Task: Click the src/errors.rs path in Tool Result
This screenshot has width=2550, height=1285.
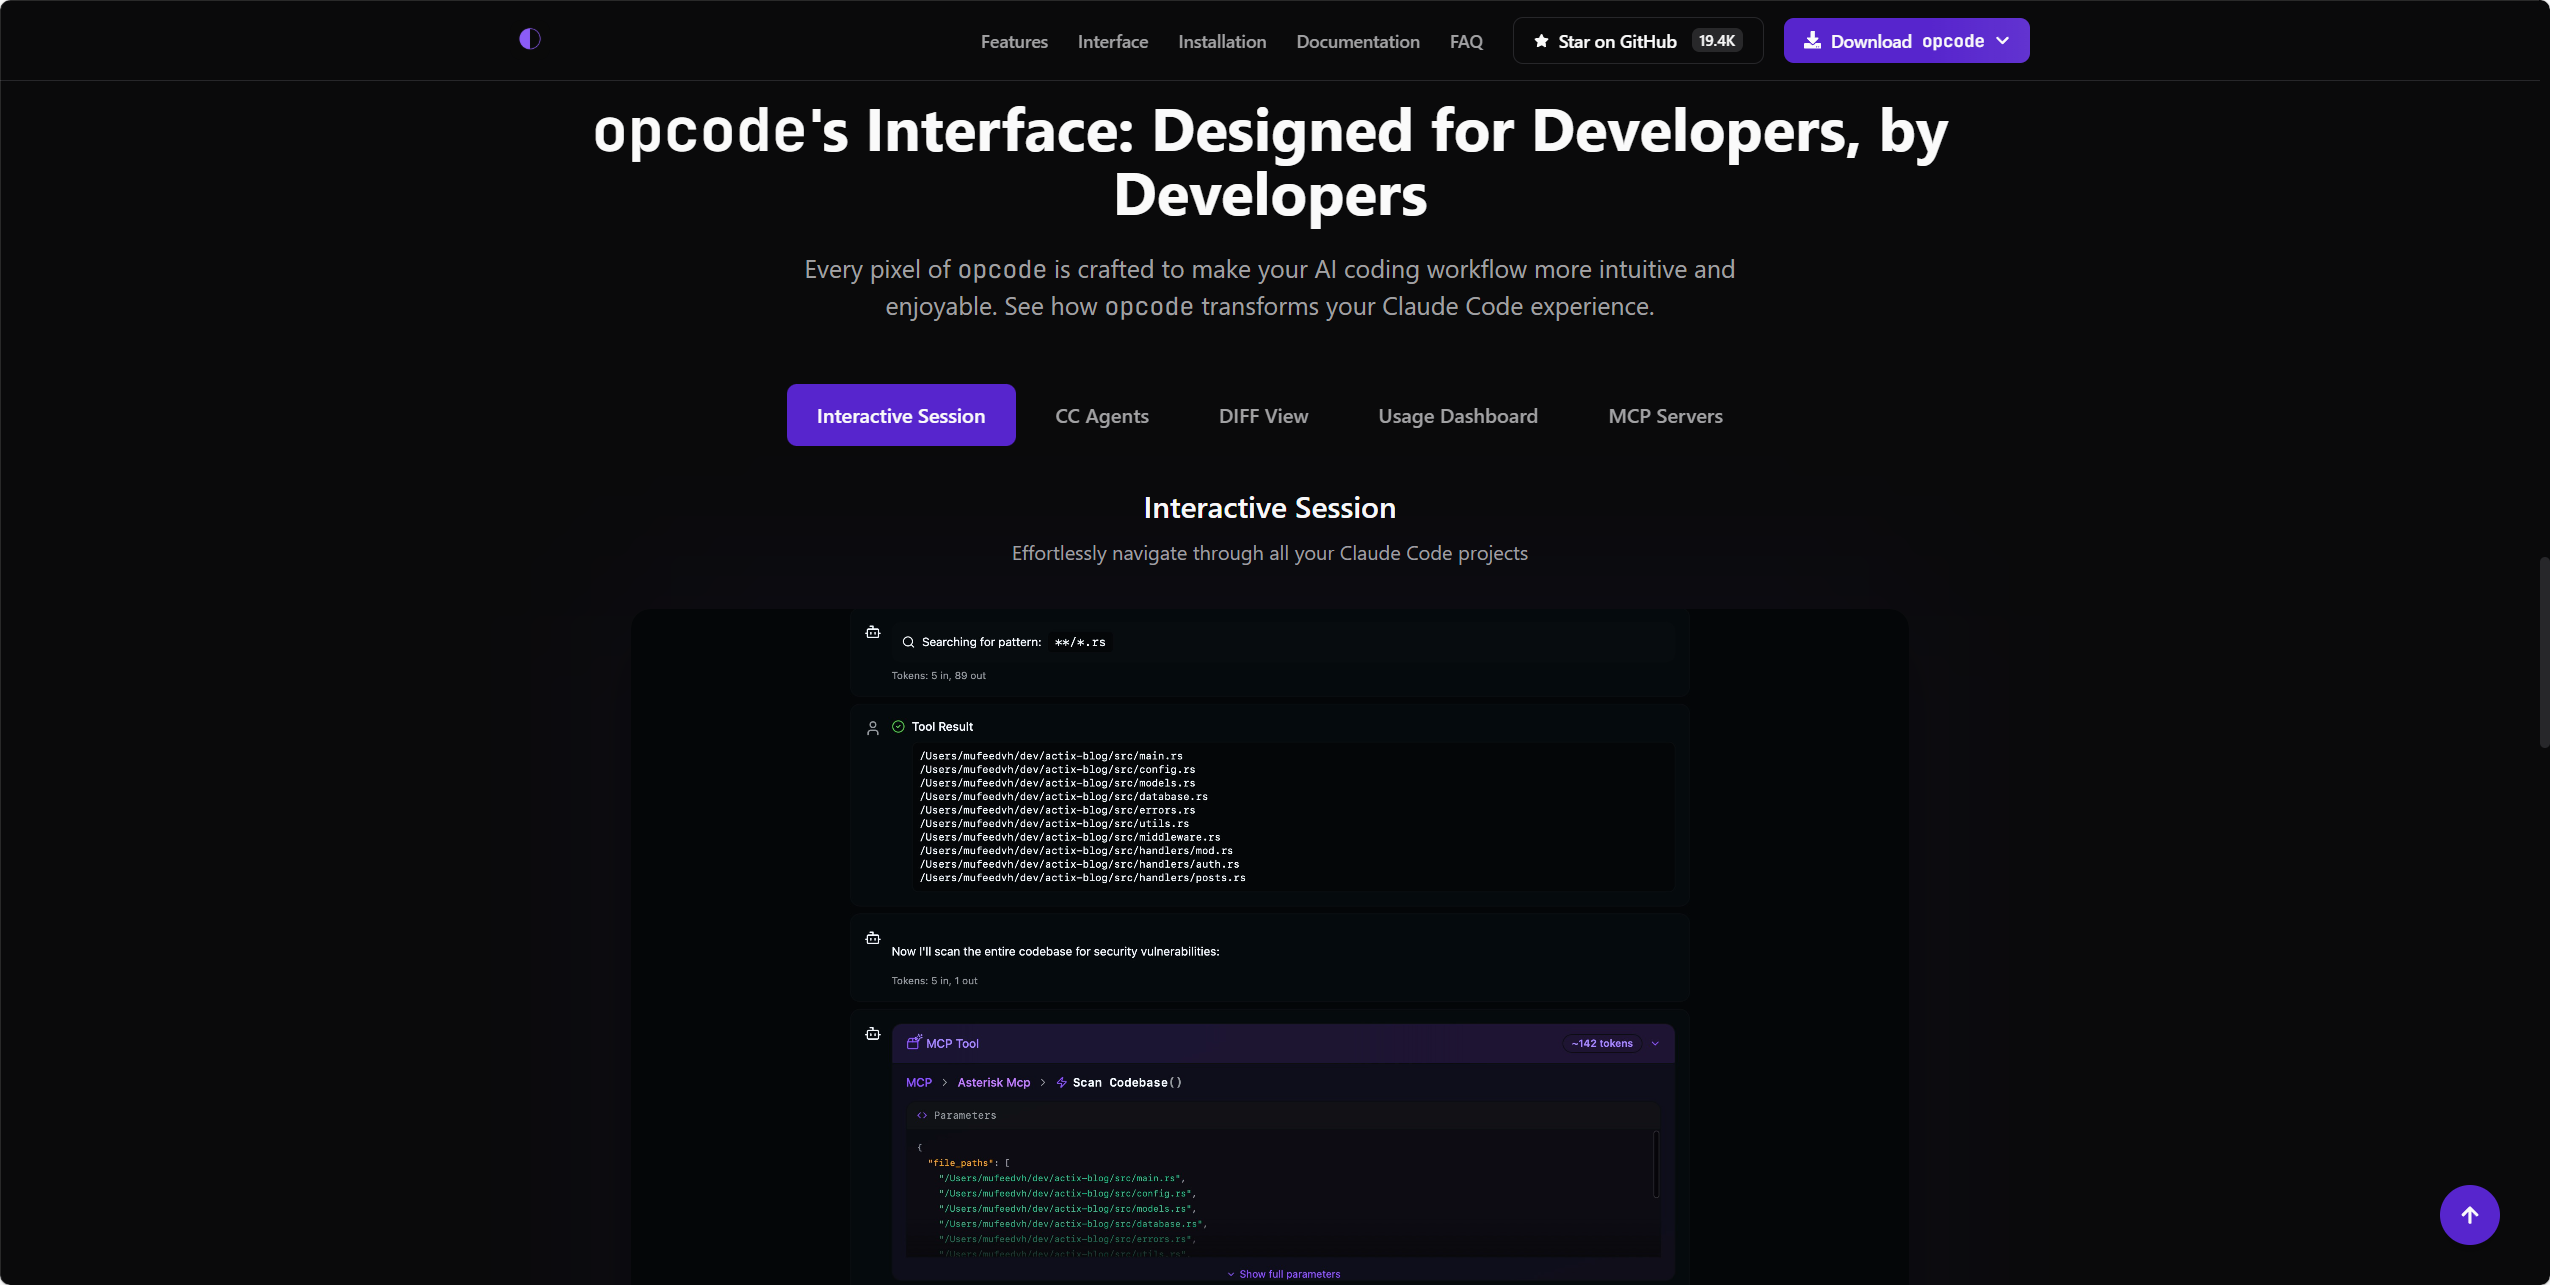Action: pos(1057,810)
